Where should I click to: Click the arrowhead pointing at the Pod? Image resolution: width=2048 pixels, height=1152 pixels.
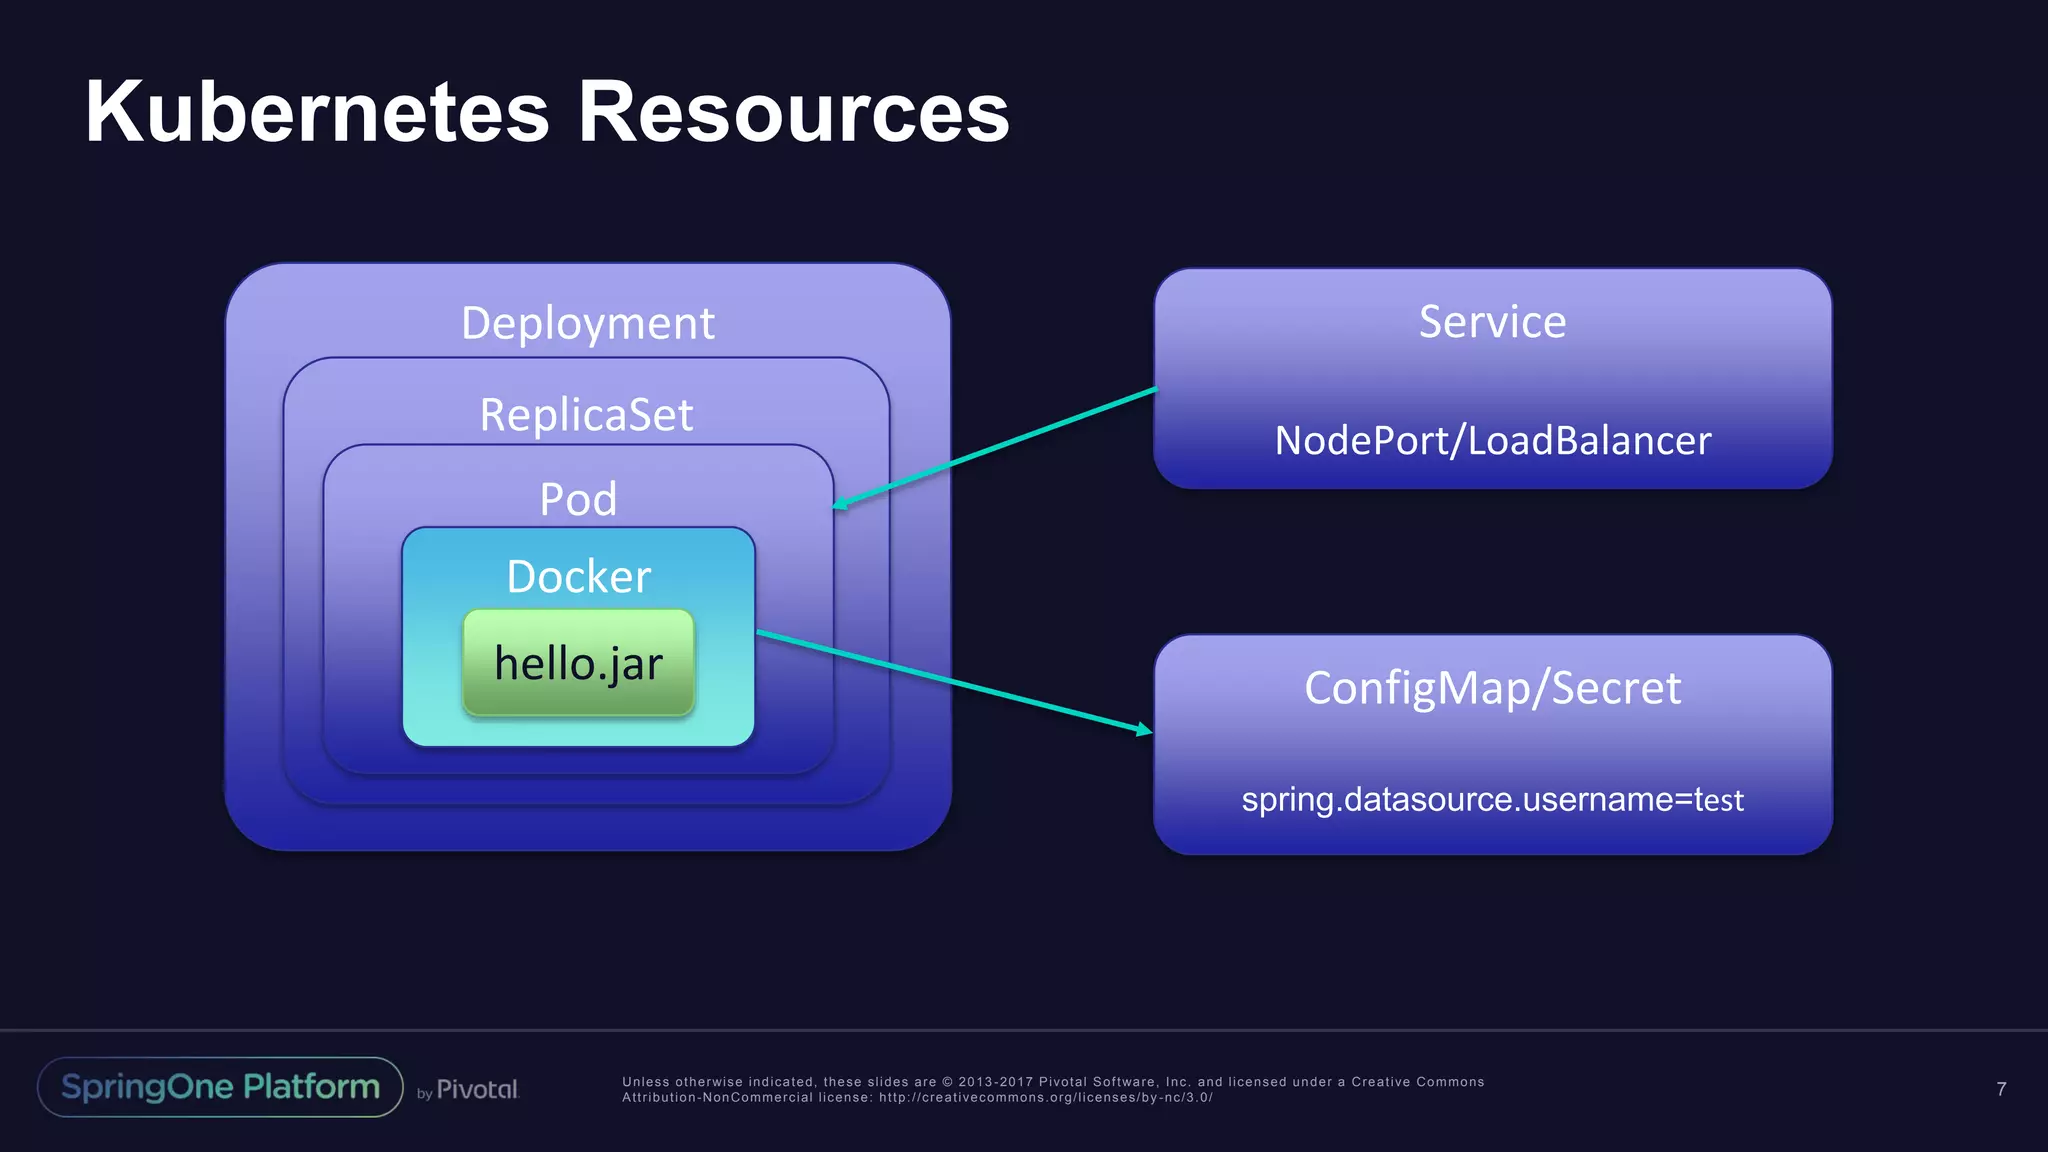840,504
